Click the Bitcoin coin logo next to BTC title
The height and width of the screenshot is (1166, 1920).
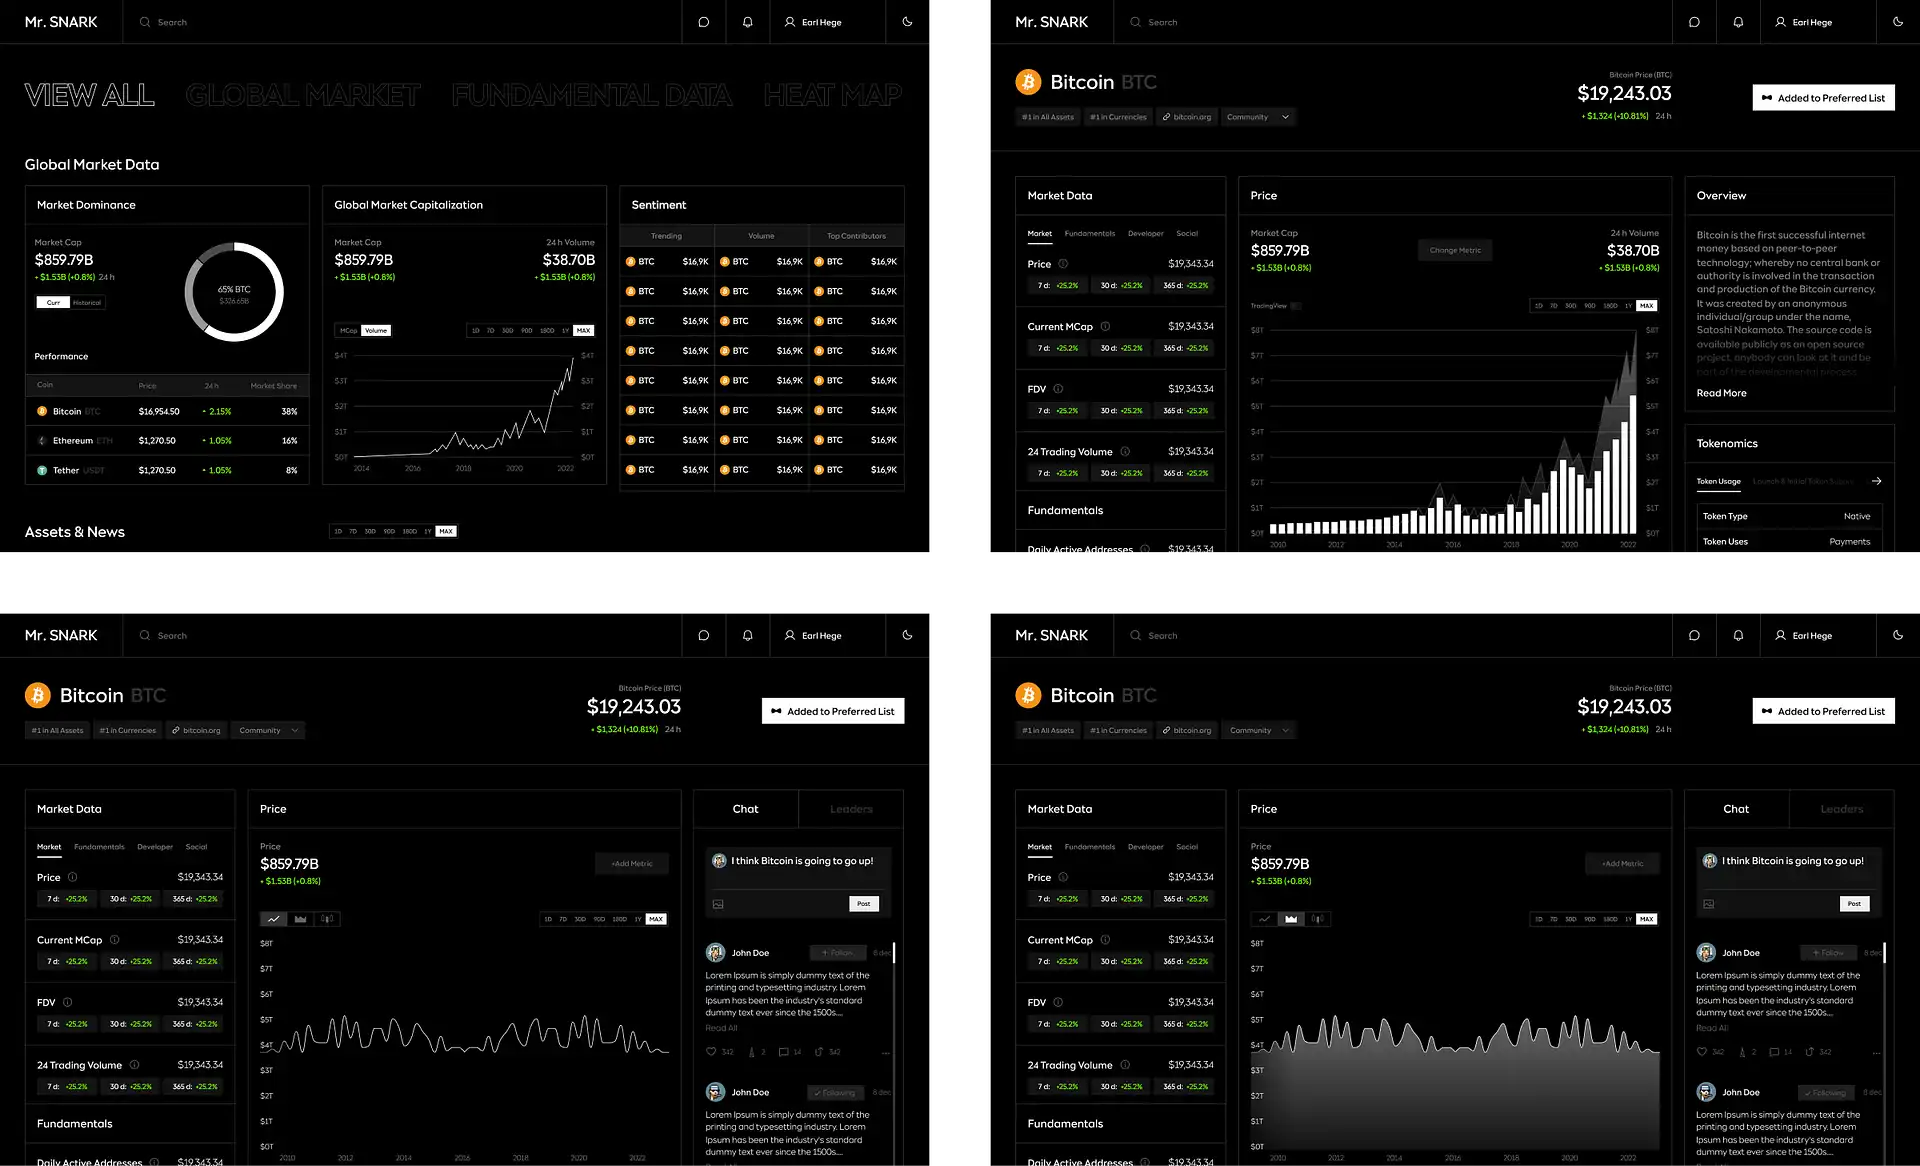tap(1028, 82)
